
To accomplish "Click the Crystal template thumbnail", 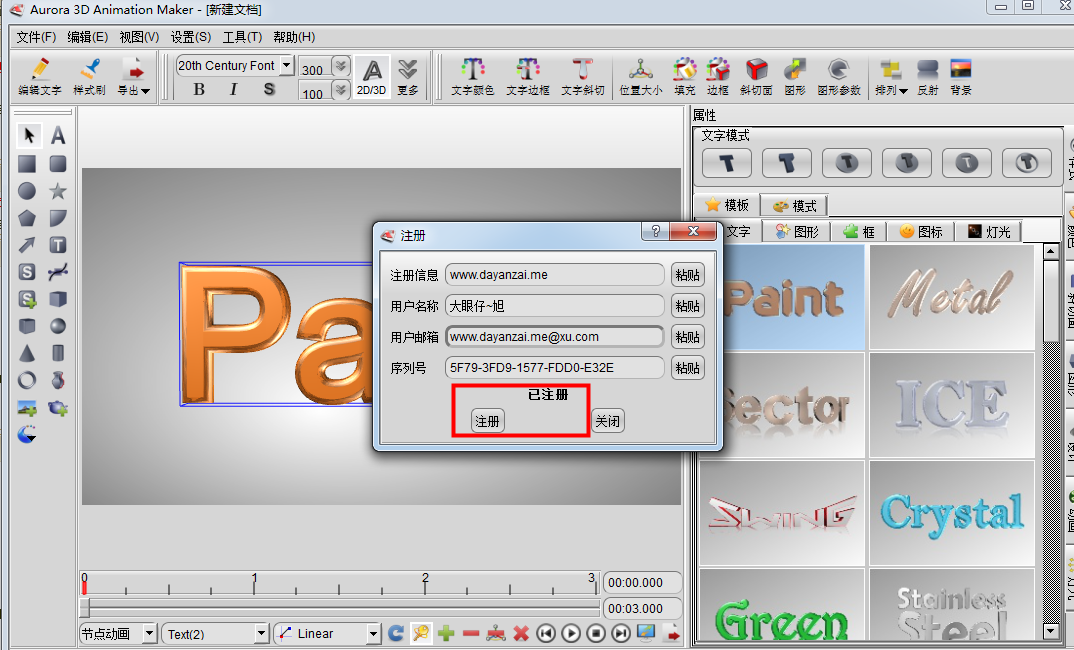I will click(x=951, y=513).
